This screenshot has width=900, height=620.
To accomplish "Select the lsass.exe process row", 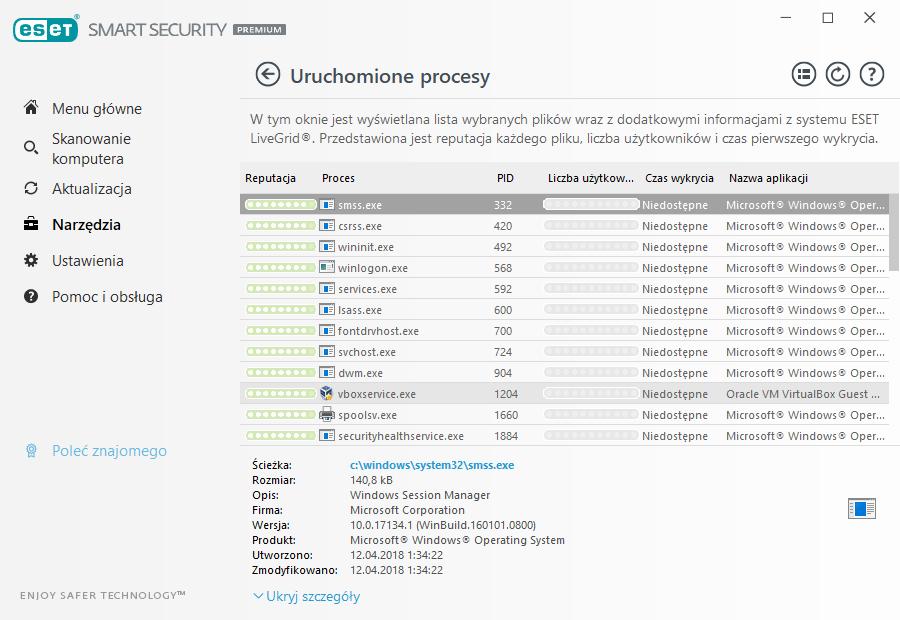I will tap(564, 309).
